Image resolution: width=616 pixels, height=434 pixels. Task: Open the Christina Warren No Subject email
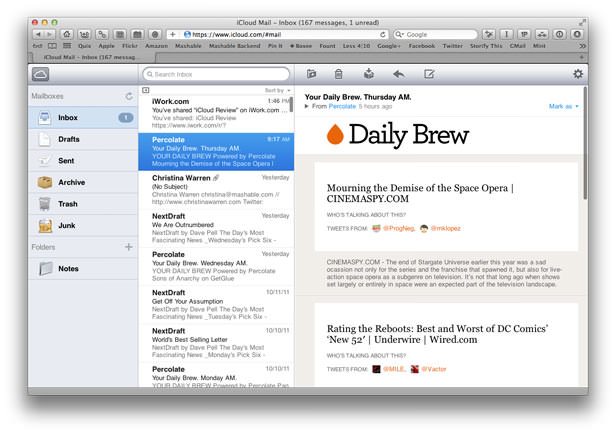[216, 190]
